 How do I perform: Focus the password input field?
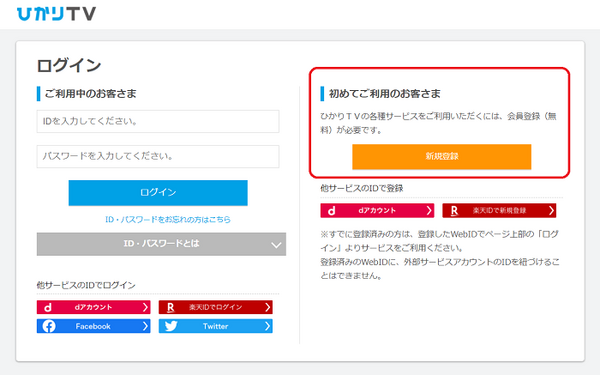click(158, 156)
